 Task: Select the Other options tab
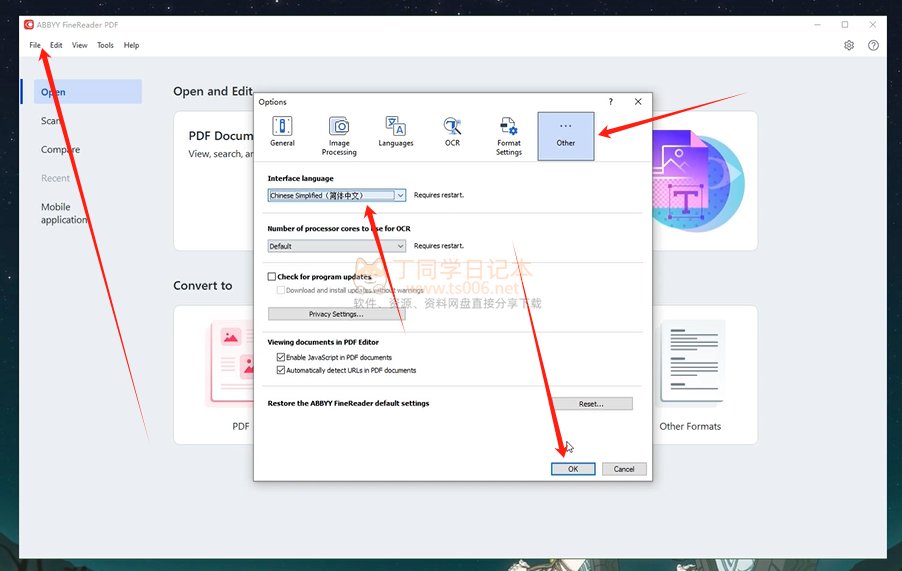(565, 136)
